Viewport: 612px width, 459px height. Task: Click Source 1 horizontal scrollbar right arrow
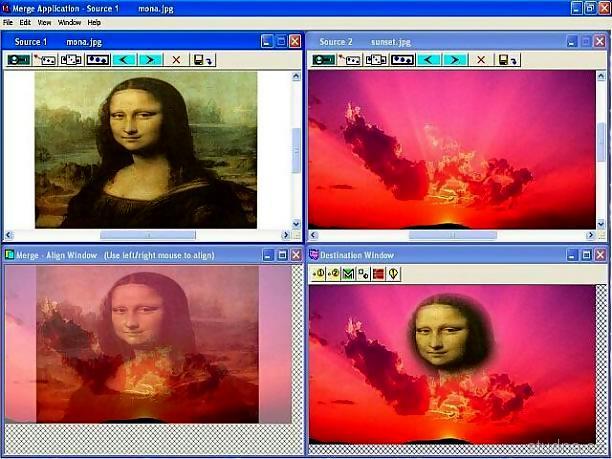point(286,235)
